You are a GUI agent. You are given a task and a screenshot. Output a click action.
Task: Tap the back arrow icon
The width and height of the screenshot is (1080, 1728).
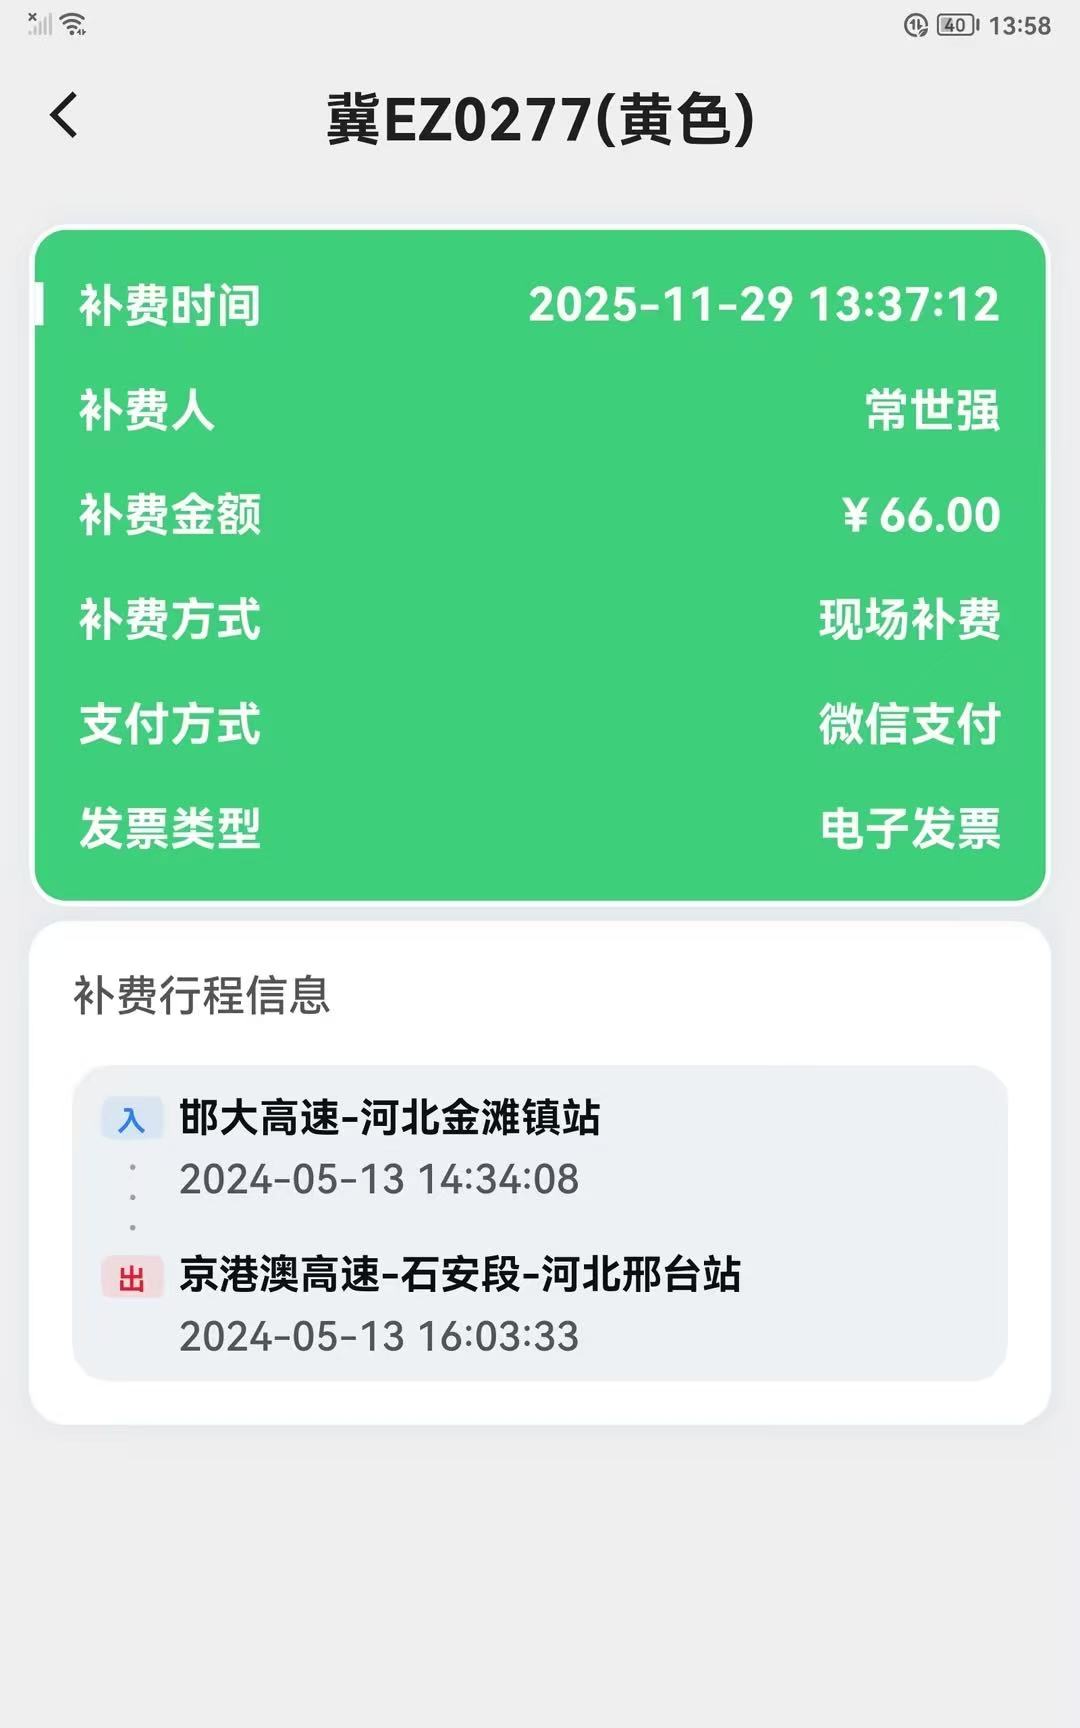click(64, 115)
